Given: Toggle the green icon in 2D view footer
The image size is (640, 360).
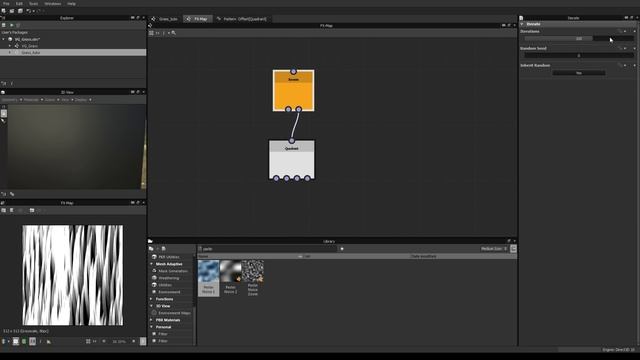Looking at the screenshot, I should pos(24,341).
